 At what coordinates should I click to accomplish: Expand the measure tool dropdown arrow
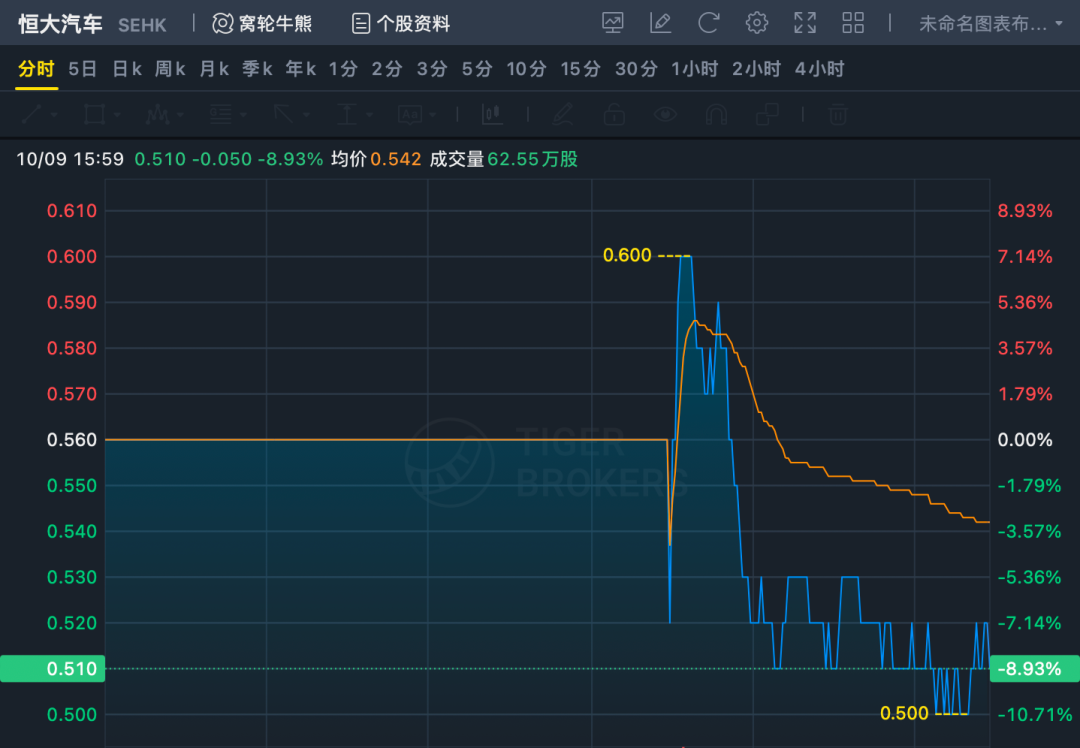(x=369, y=115)
